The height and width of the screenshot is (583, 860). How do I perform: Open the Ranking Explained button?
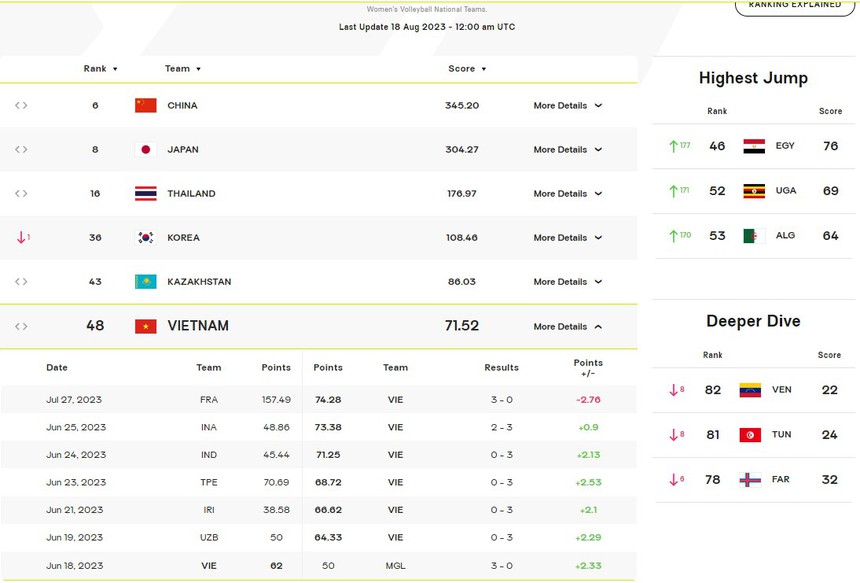tap(794, 5)
